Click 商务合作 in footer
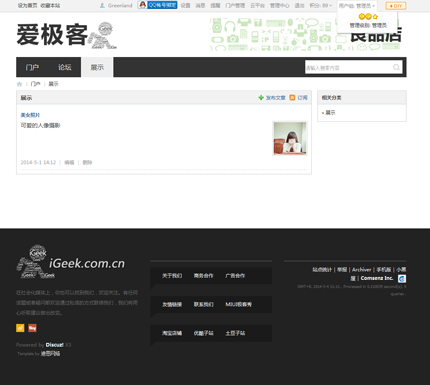This screenshot has width=430, height=385. [x=204, y=276]
